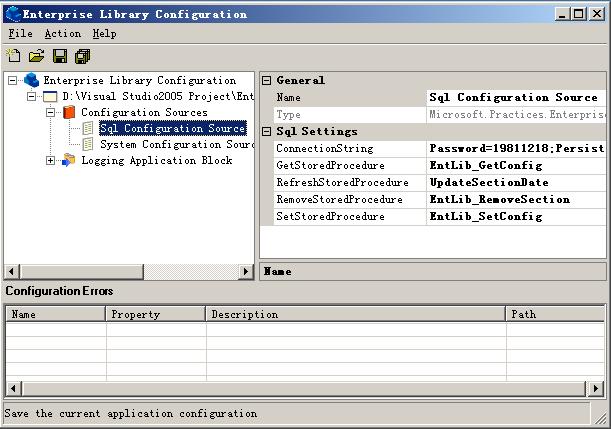This screenshot has width=611, height=429.
Task: Click the Configuration Sources node icon
Action: (69, 112)
